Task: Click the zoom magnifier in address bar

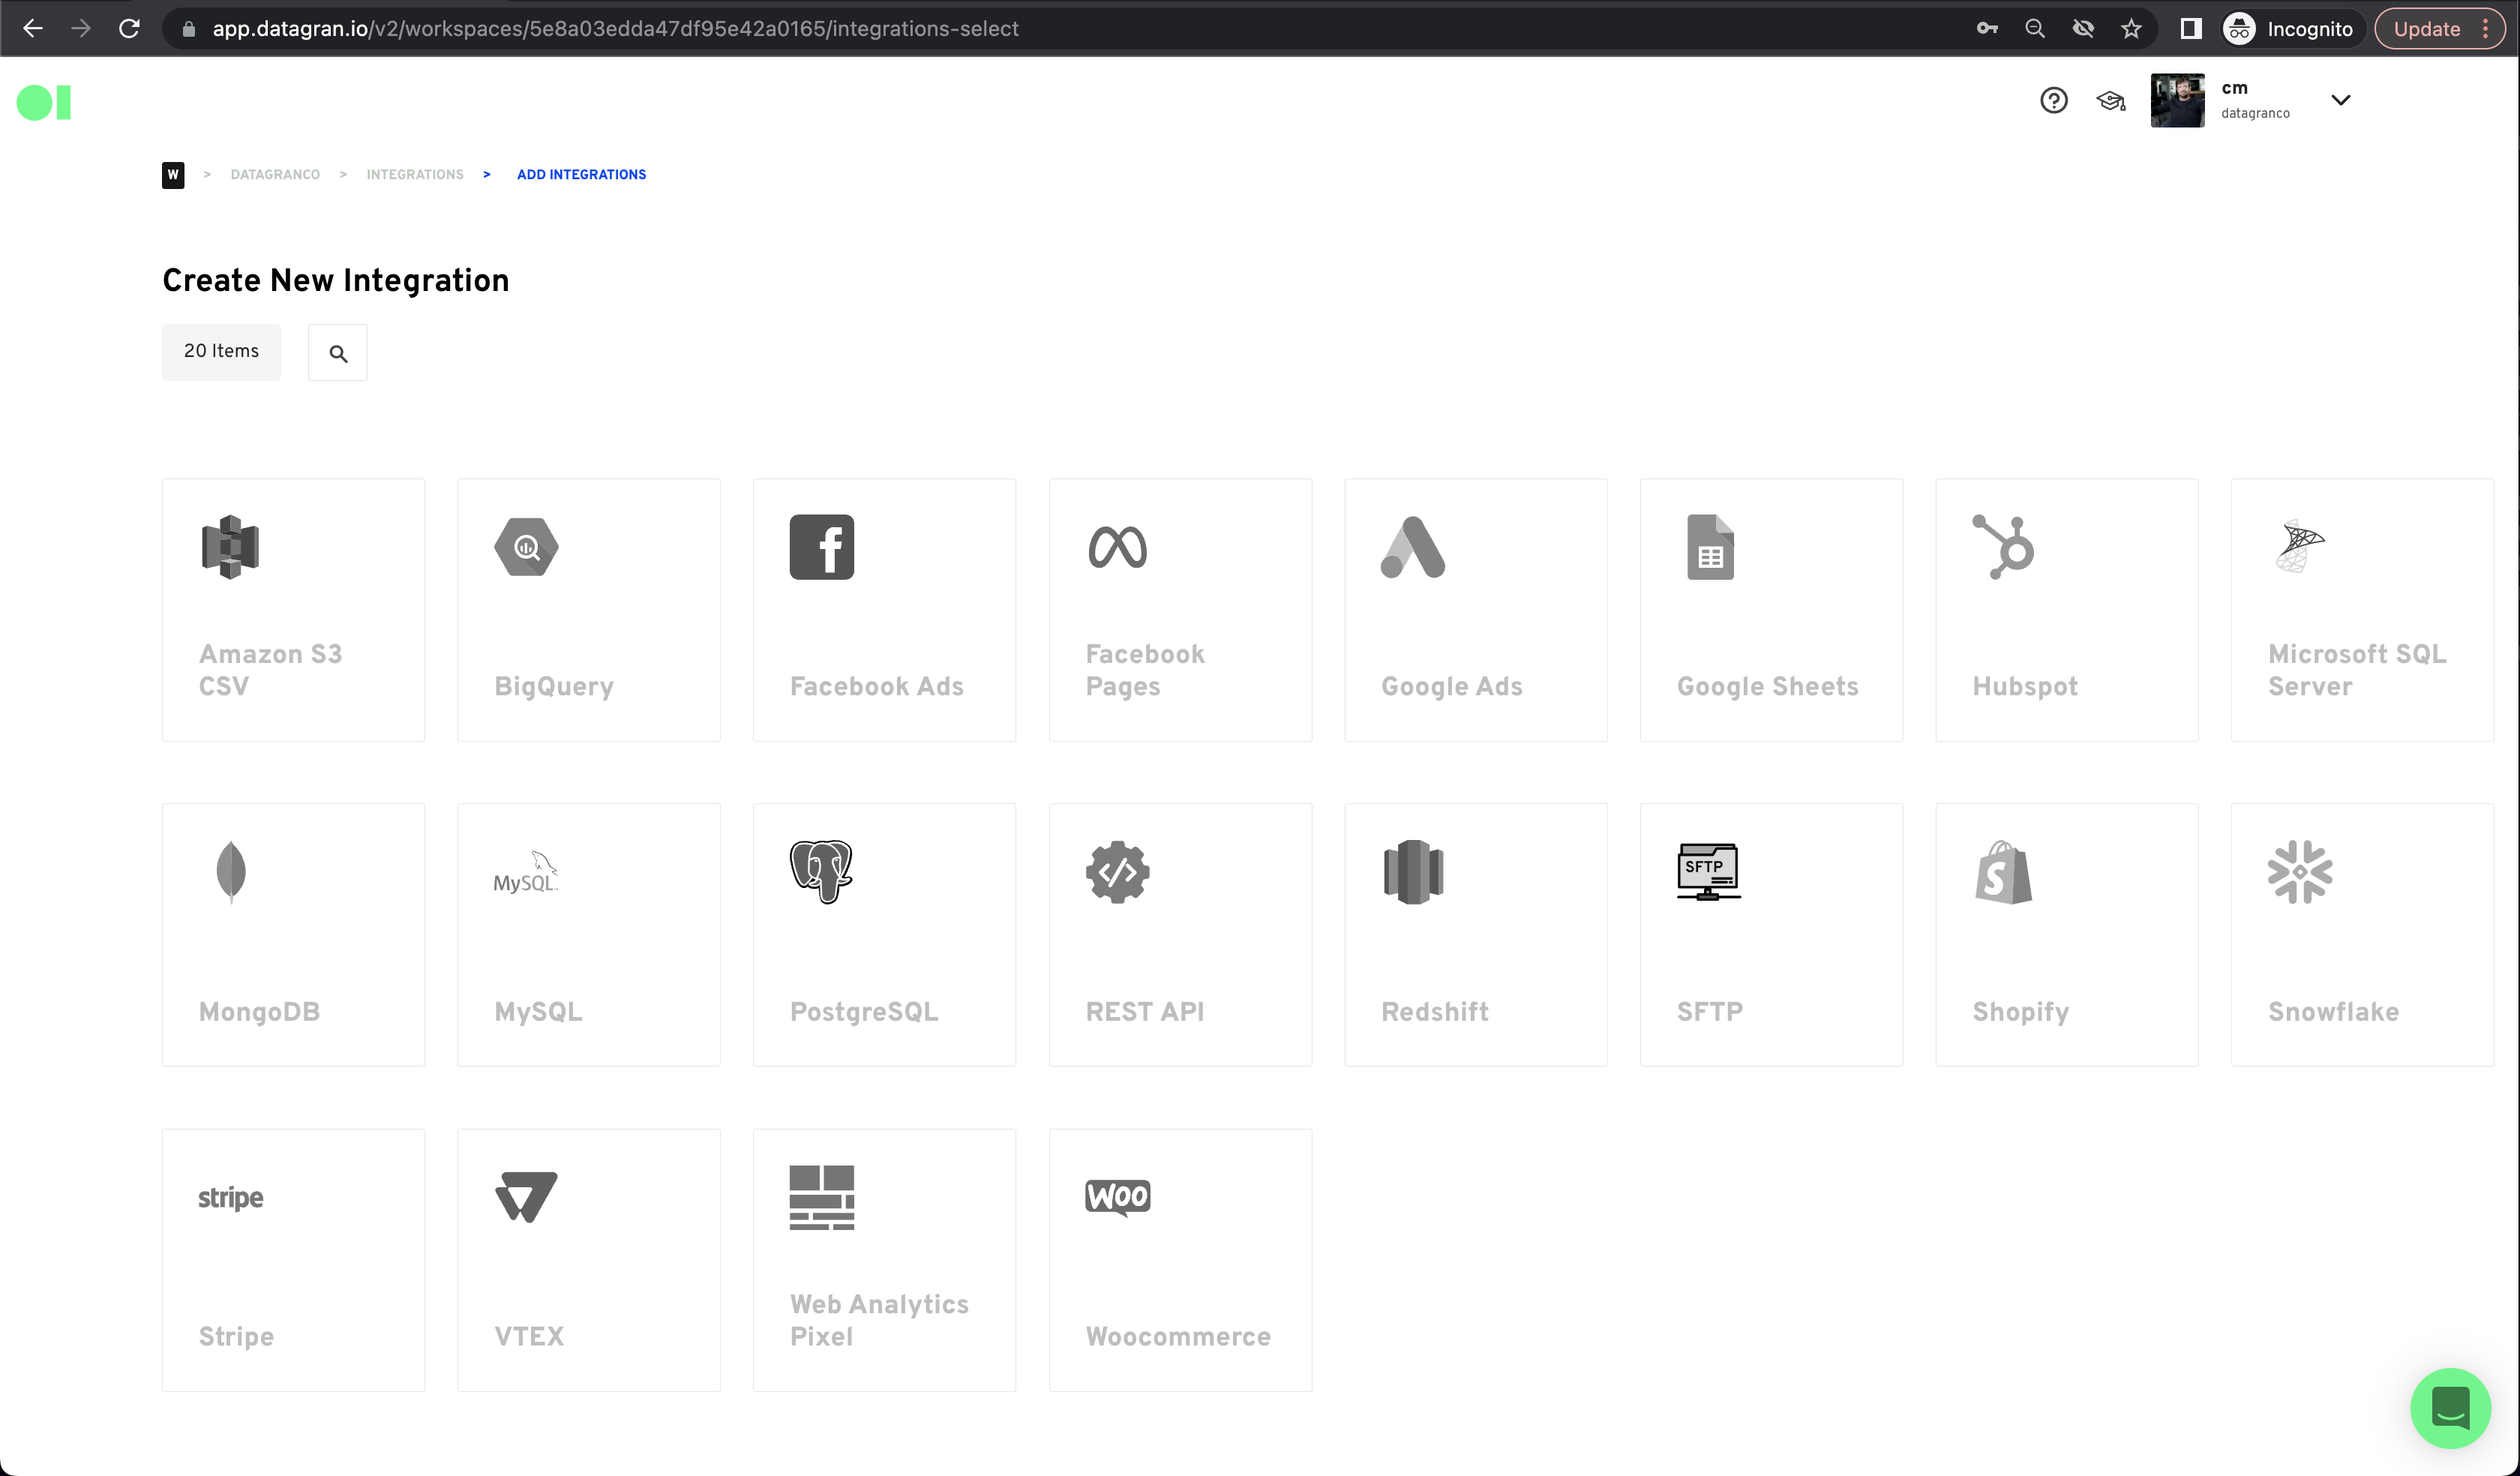Action: pos(2035,29)
